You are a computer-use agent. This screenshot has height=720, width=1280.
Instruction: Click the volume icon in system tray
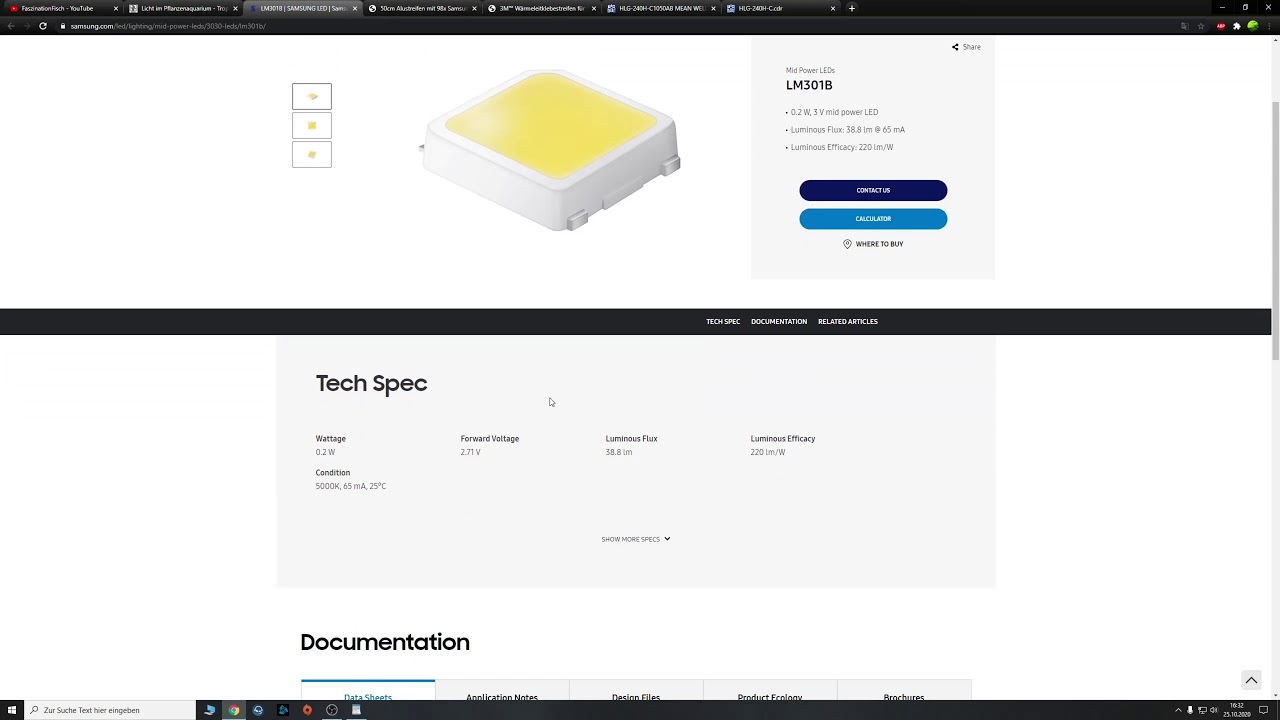1214,710
